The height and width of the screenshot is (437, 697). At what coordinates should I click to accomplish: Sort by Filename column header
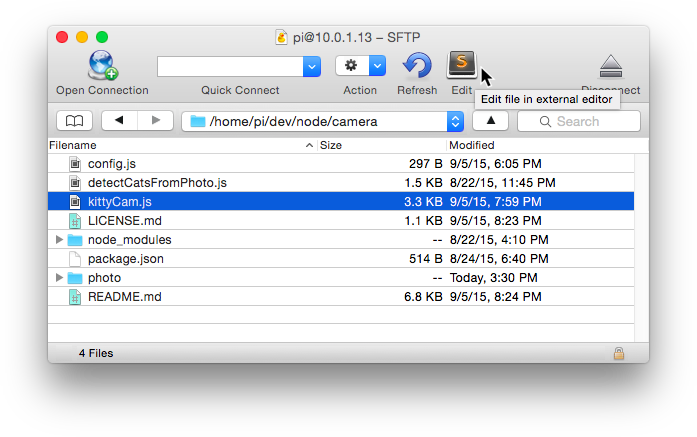[180, 145]
